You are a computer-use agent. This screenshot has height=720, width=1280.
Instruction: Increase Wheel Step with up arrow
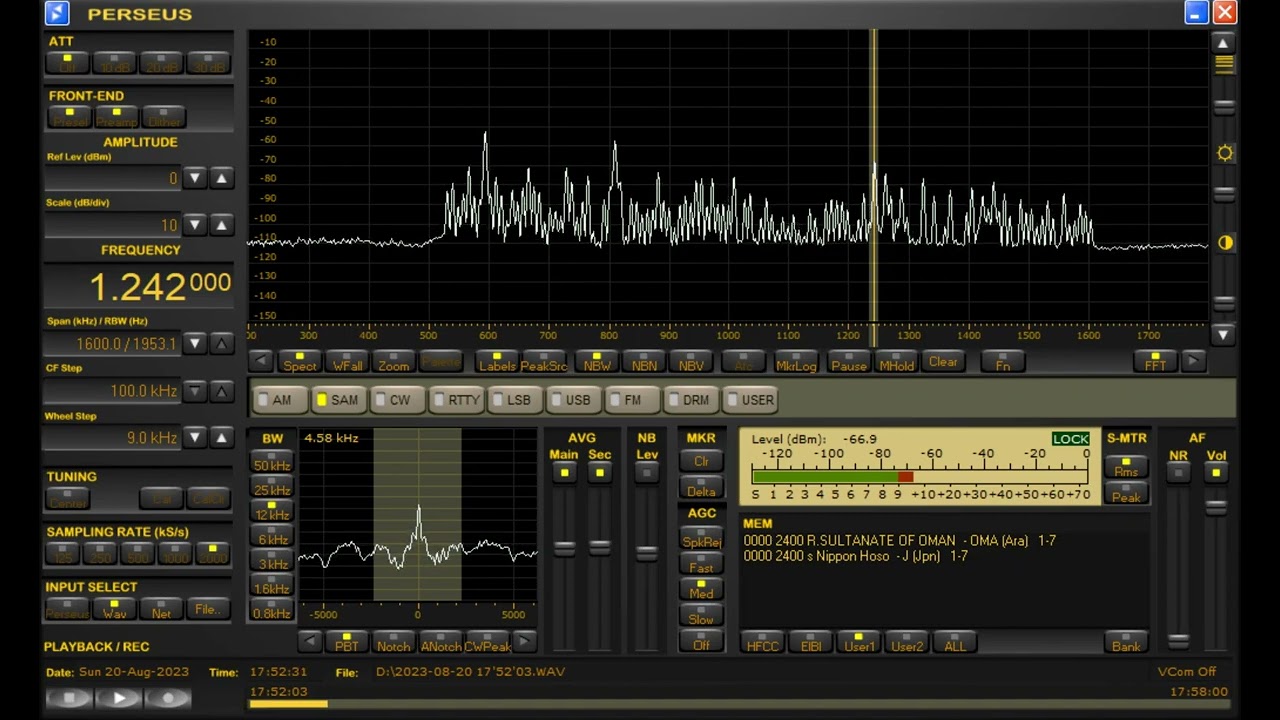click(222, 437)
